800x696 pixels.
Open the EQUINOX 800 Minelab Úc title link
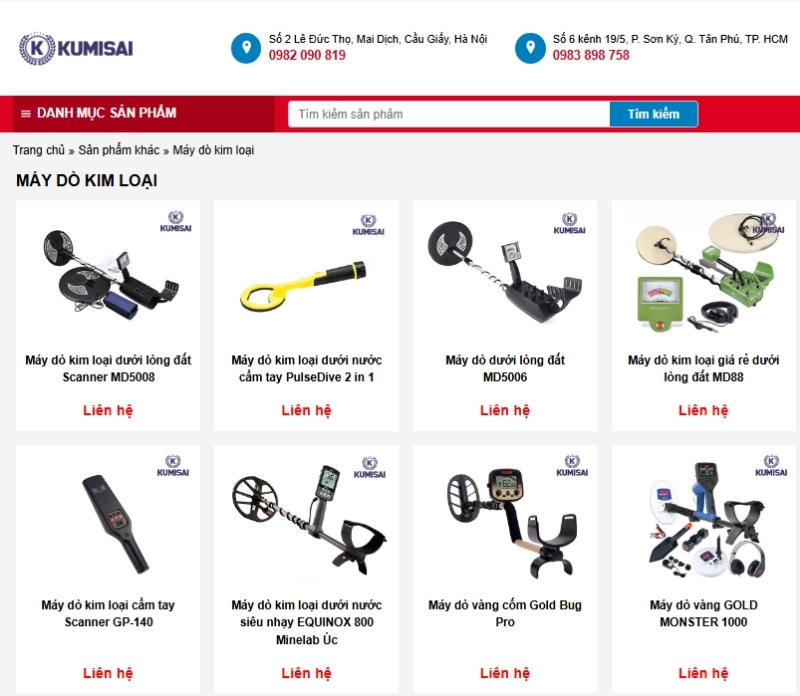tap(307, 622)
